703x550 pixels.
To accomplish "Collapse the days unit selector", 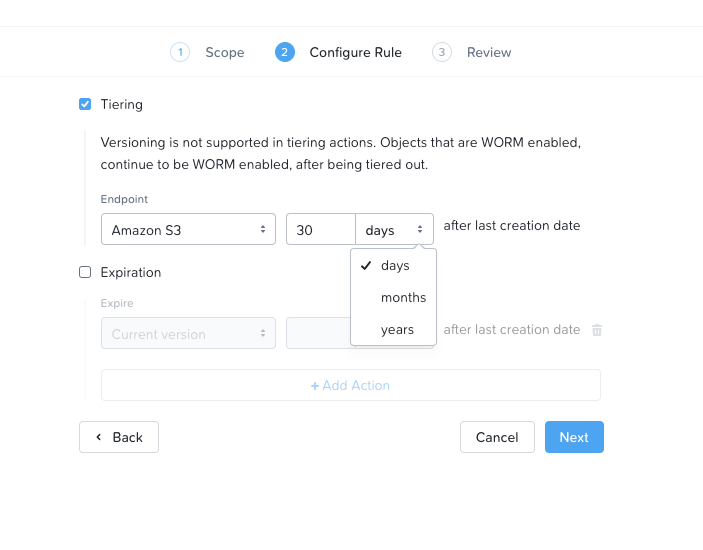I will click(x=395, y=229).
